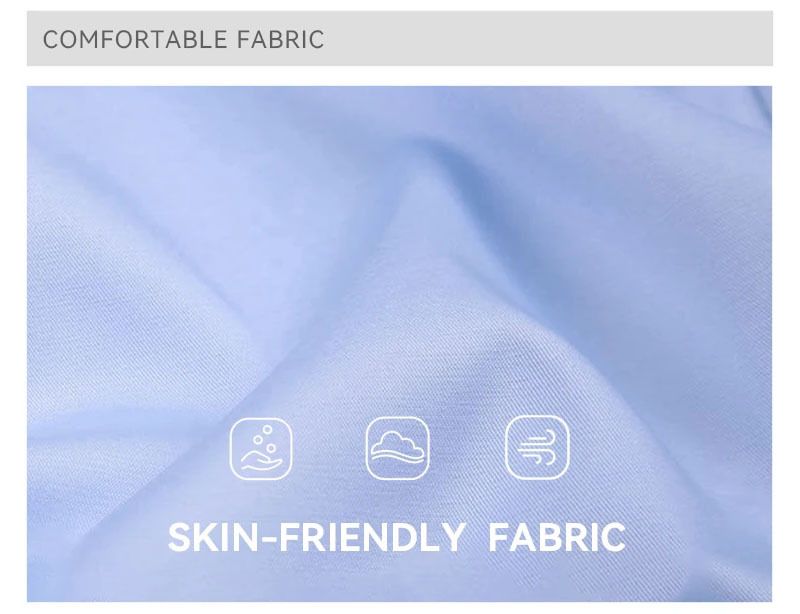Select the white word FABRIC in caption

(557, 537)
